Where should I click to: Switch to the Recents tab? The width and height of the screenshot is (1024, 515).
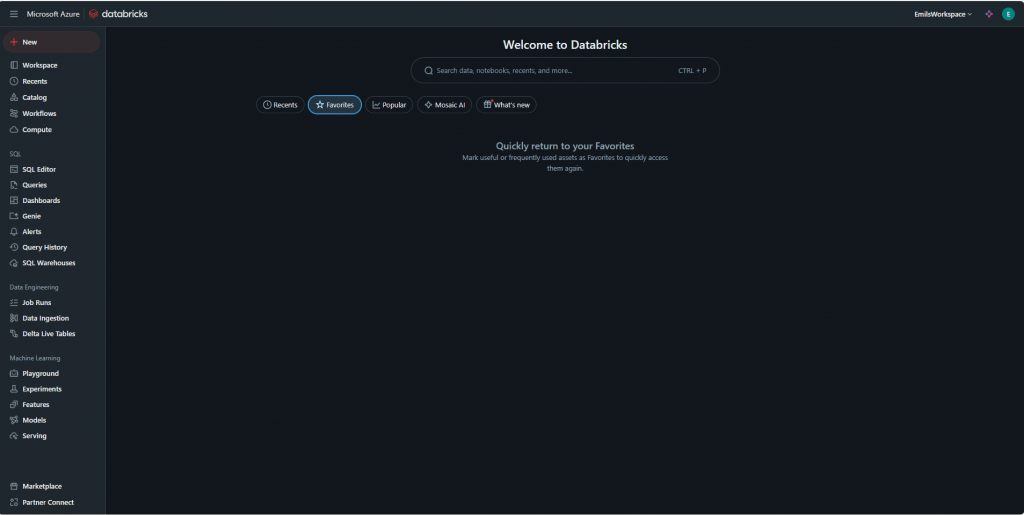pyautogui.click(x=280, y=104)
